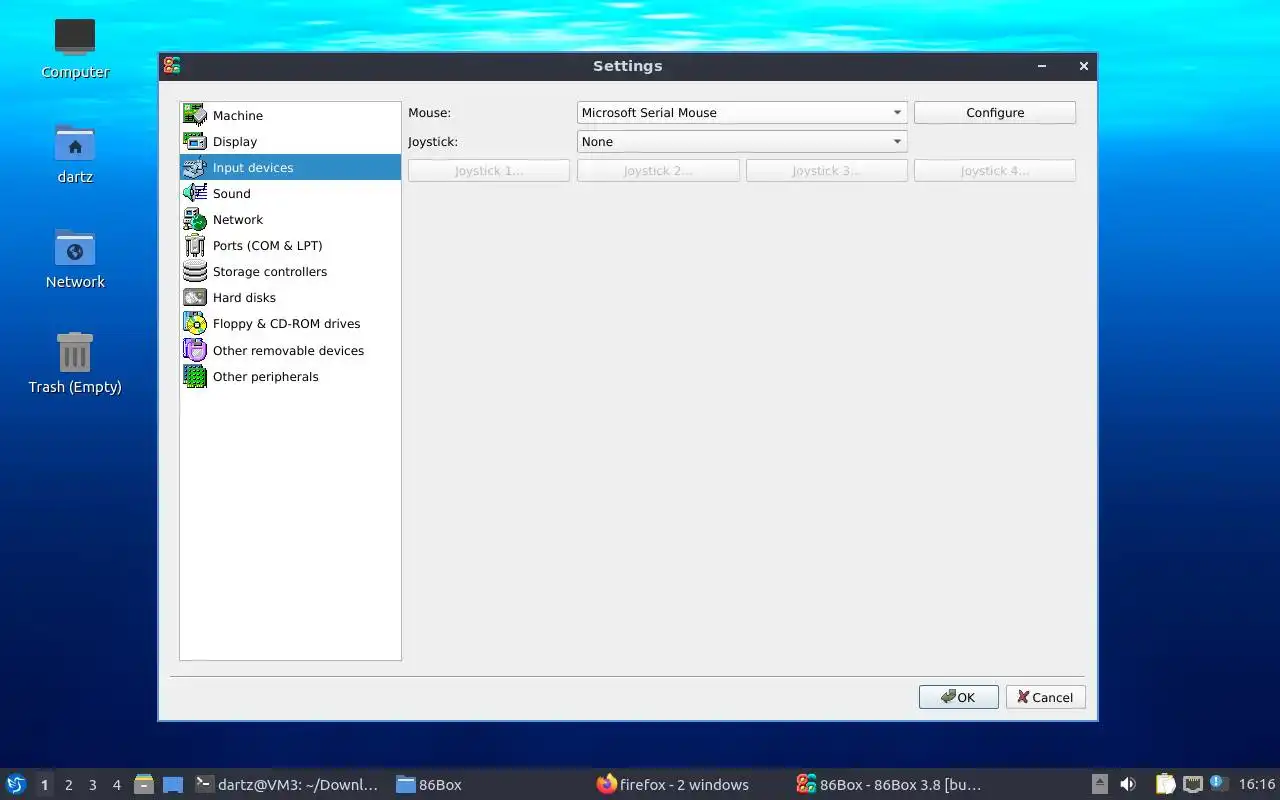Select the Machine text label

point(238,116)
